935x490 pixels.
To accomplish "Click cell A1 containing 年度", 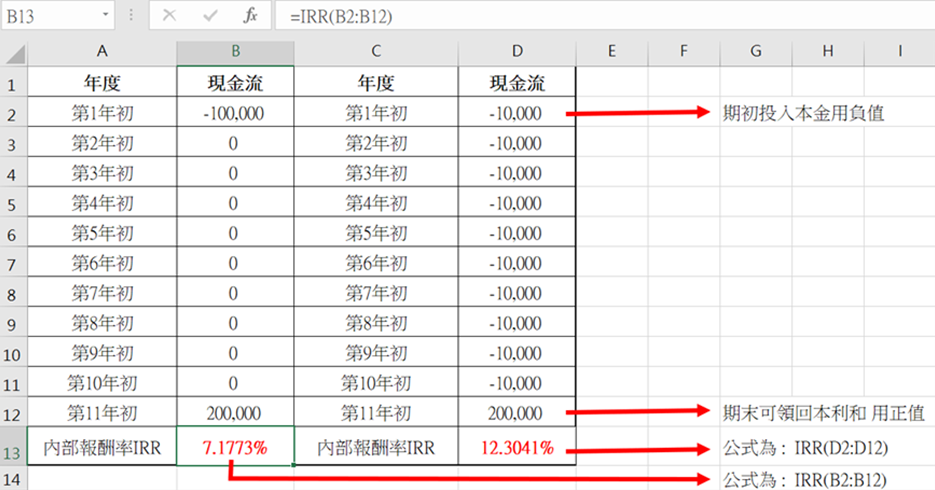I will pos(102,82).
